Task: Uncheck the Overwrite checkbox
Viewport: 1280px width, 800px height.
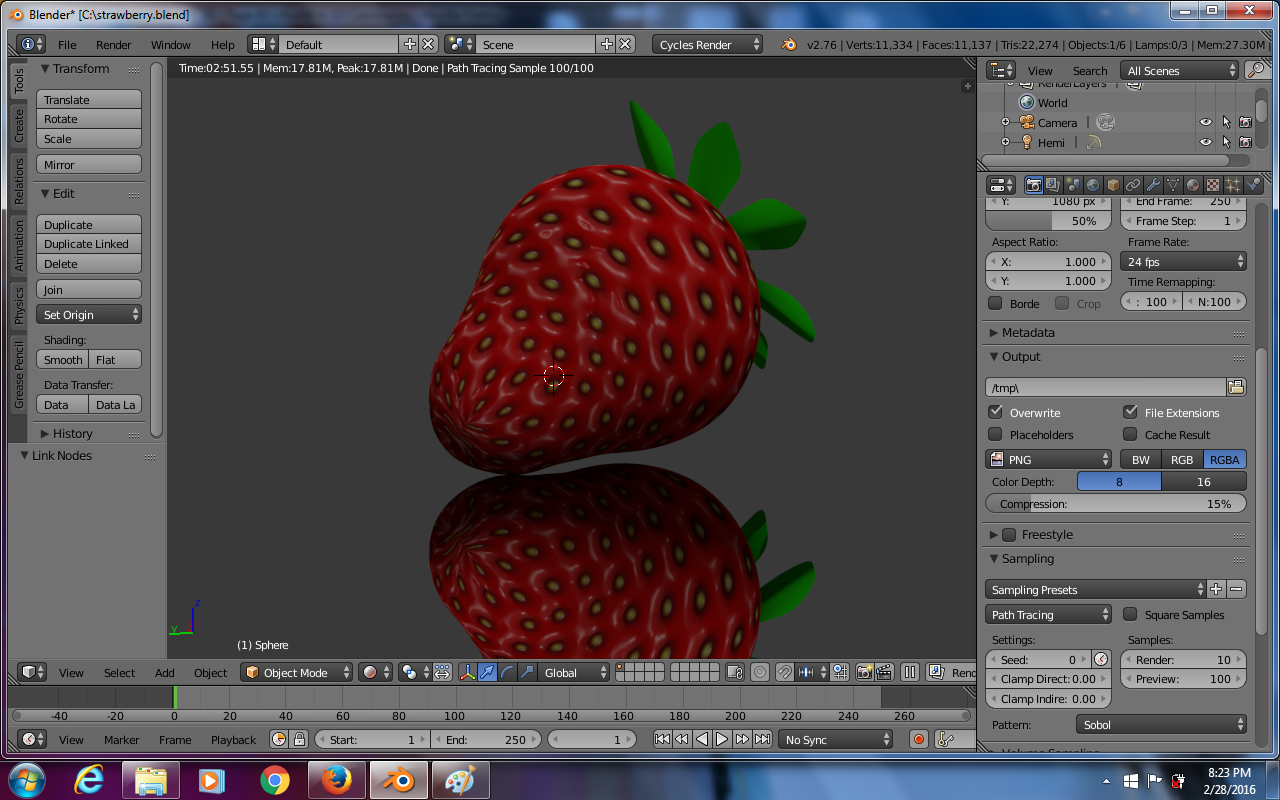Action: [x=995, y=412]
